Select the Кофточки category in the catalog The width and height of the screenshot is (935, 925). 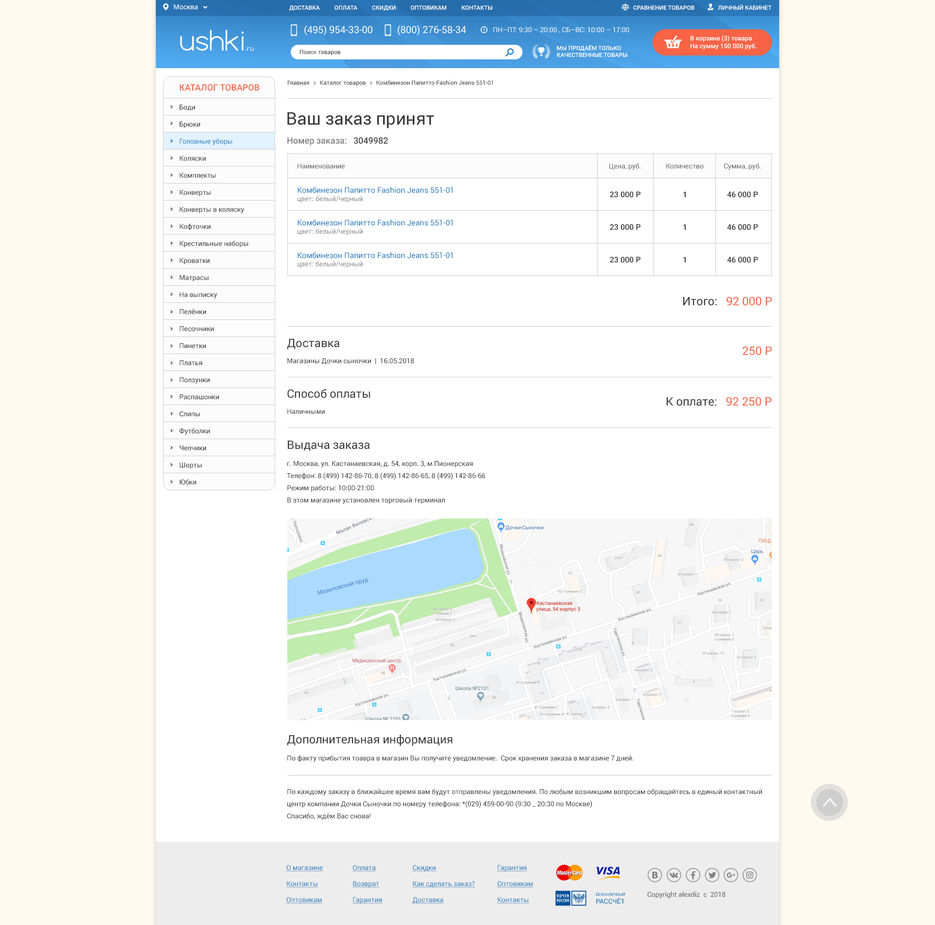219,227
